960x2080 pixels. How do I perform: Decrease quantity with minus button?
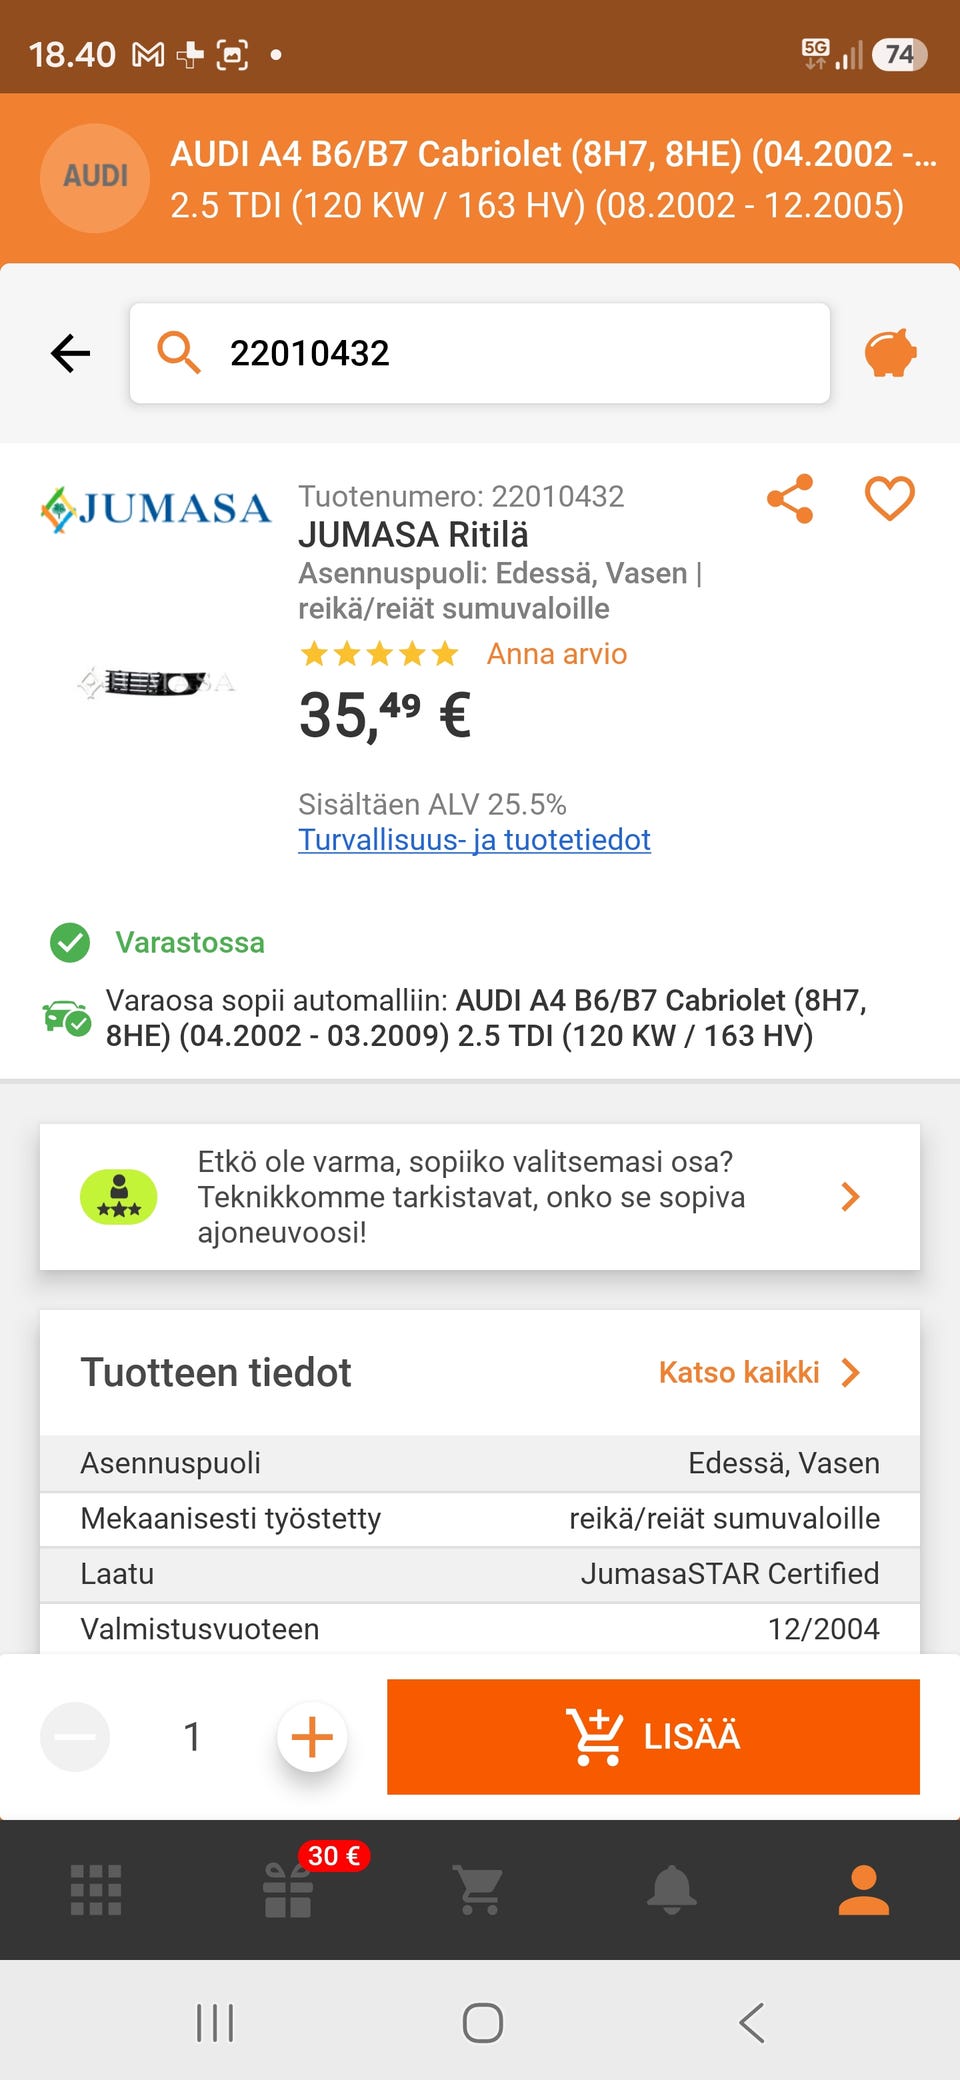pyautogui.click(x=75, y=1737)
